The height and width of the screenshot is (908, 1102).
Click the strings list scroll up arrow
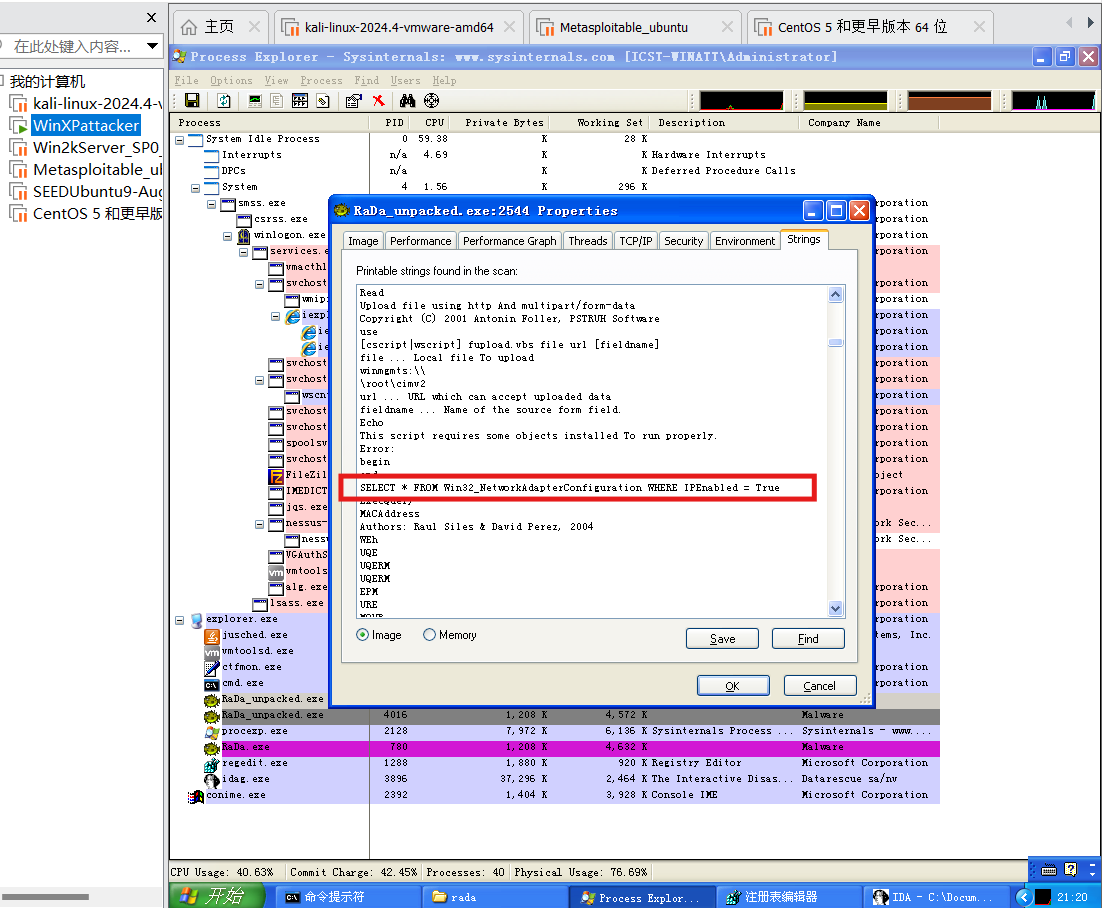click(836, 294)
